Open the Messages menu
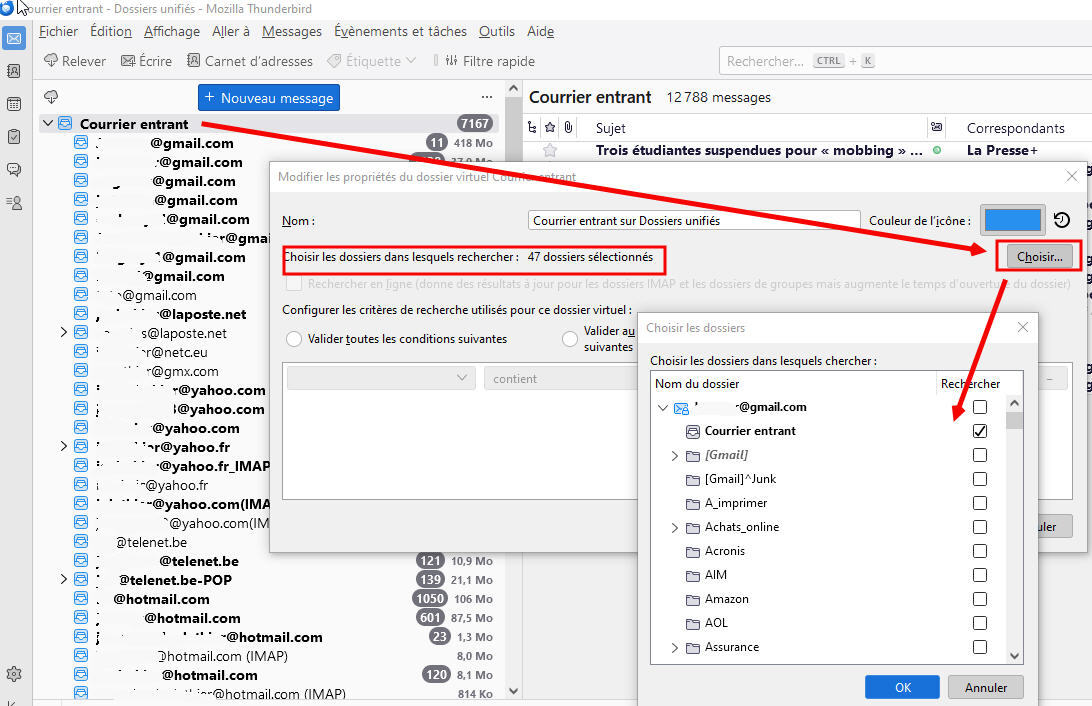Image resolution: width=1092 pixels, height=706 pixels. [x=292, y=31]
